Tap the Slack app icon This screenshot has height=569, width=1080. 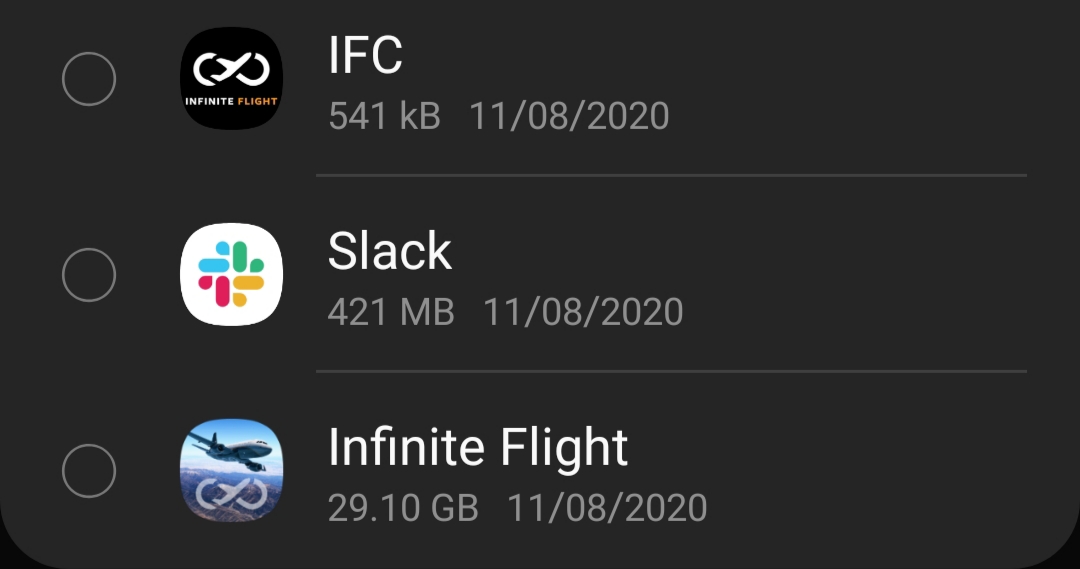tap(231, 273)
